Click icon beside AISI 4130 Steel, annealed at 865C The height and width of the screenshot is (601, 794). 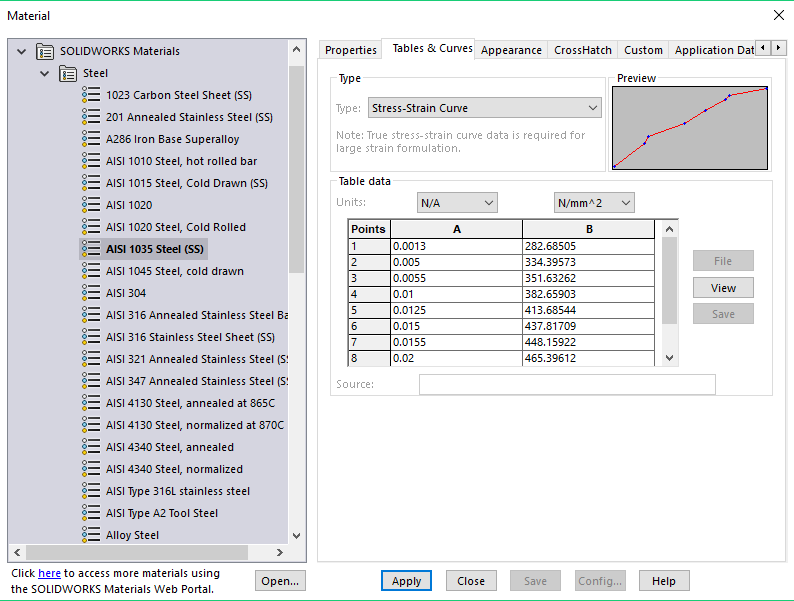click(91, 403)
